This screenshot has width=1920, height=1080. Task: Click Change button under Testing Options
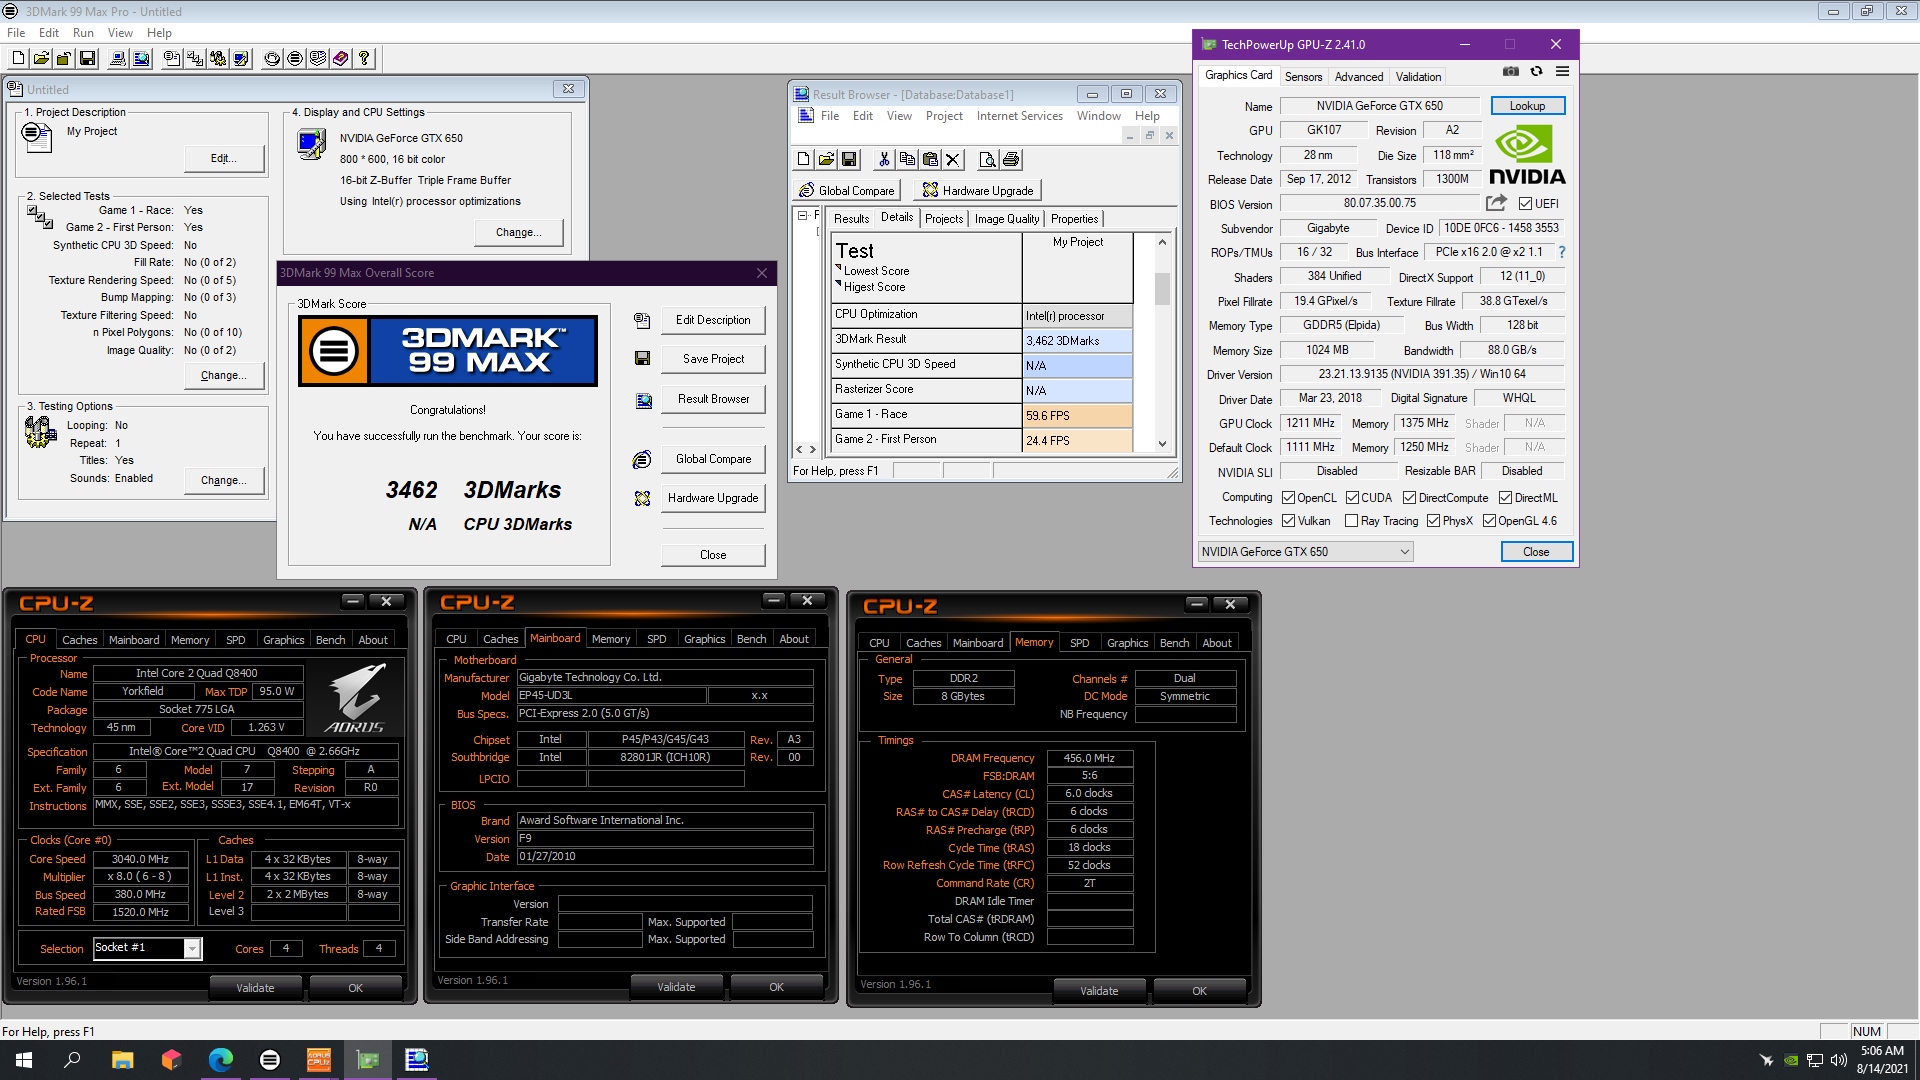click(x=224, y=480)
